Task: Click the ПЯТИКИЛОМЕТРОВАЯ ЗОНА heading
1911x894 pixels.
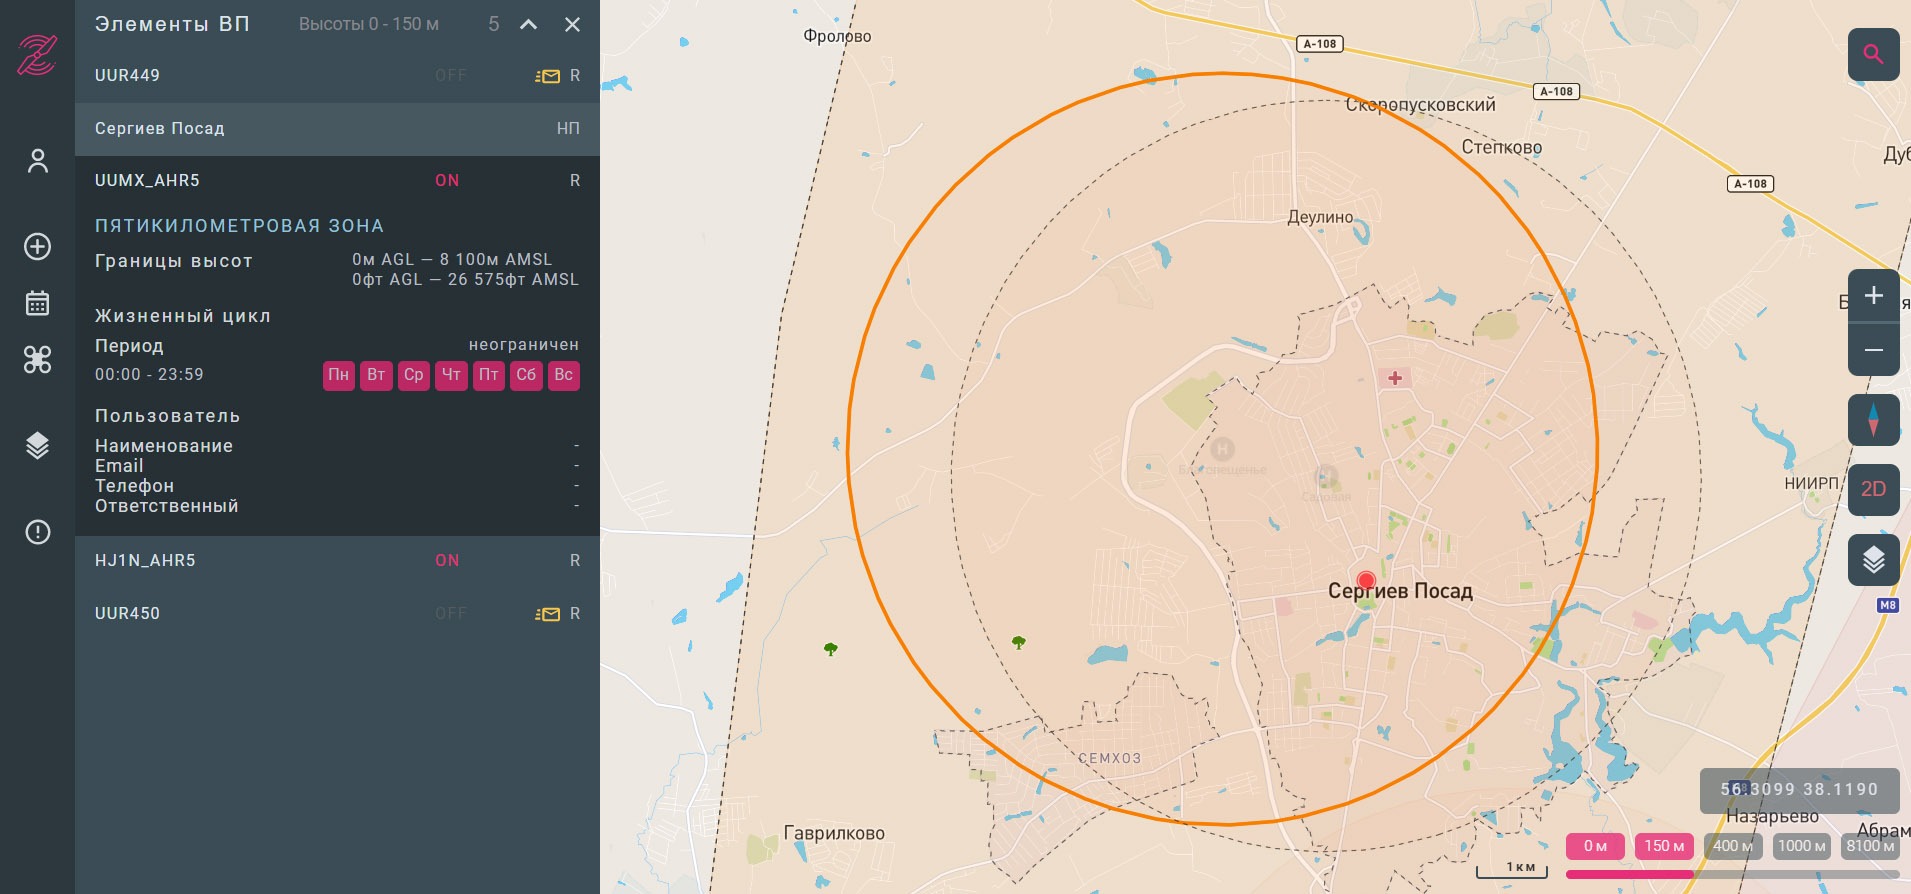Action: tap(239, 226)
